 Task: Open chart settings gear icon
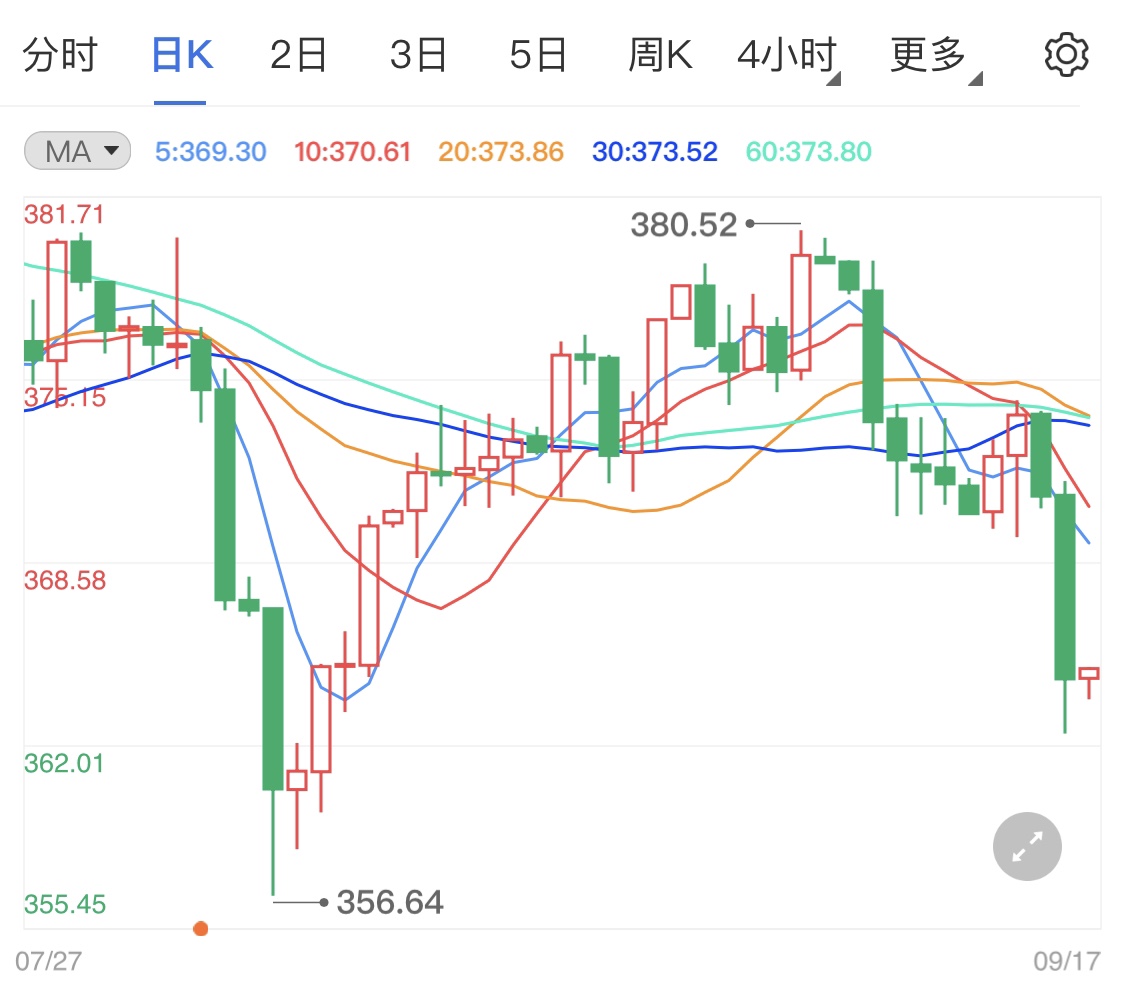1066,55
